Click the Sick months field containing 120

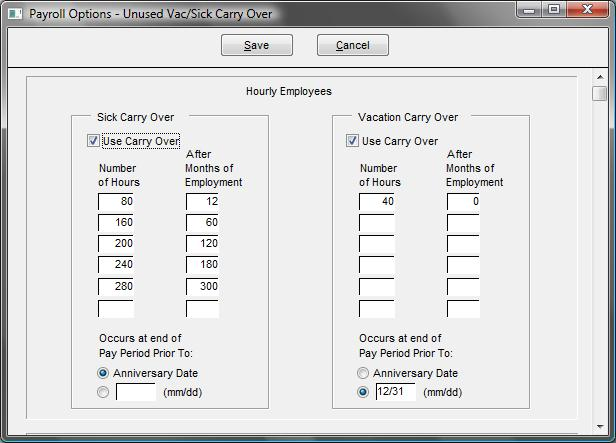[202, 243]
